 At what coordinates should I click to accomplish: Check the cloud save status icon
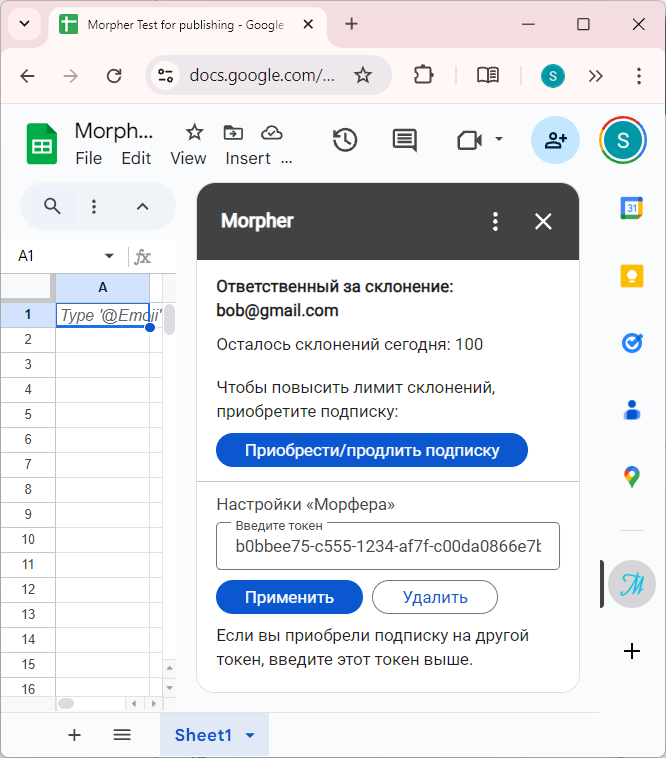pyautogui.click(x=272, y=132)
